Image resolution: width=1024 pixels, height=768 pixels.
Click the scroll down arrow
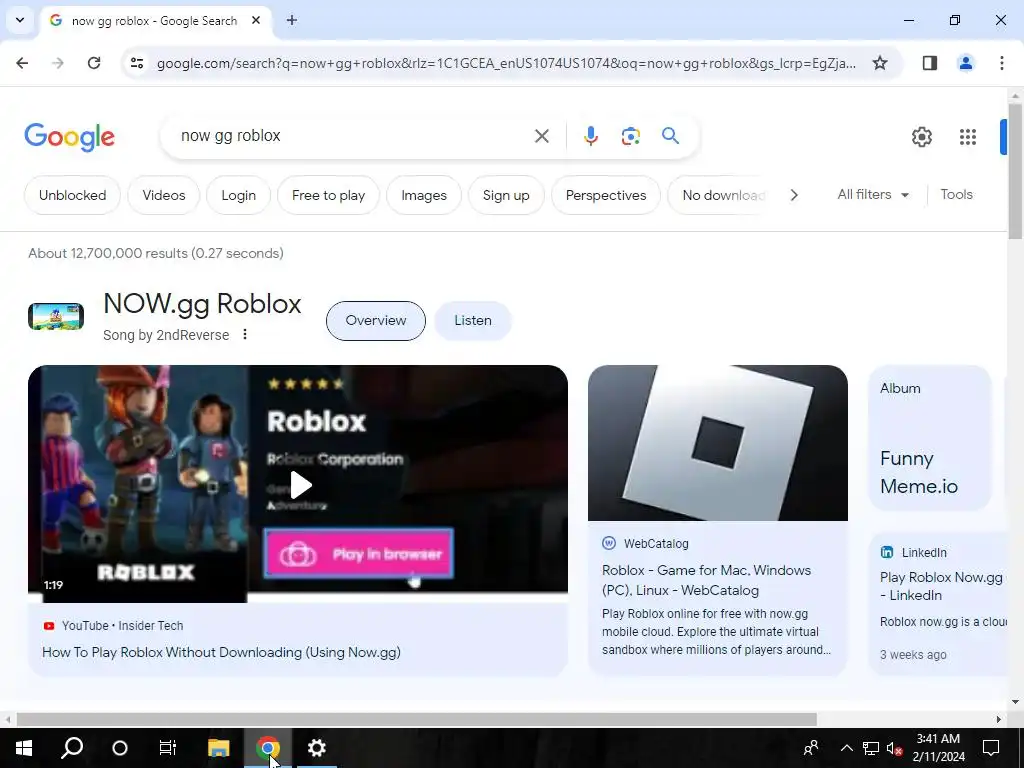(x=1015, y=702)
